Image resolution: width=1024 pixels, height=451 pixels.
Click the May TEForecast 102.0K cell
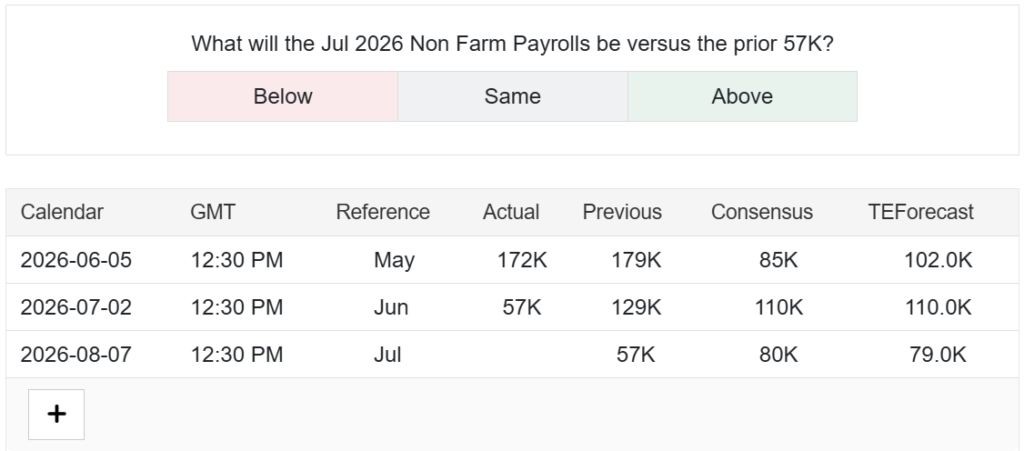[938, 260]
